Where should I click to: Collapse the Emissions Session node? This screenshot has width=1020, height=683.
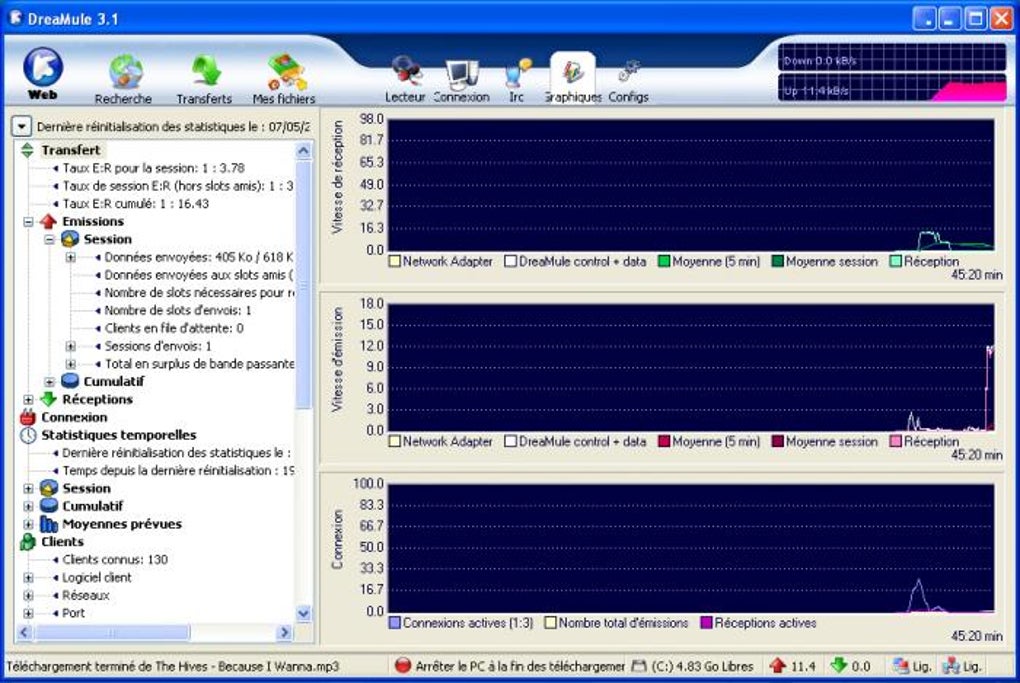pyautogui.click(x=49, y=239)
